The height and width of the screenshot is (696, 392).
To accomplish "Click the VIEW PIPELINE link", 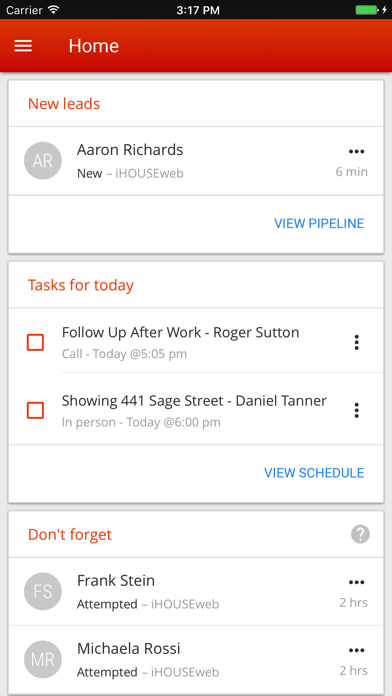I will tap(319, 223).
